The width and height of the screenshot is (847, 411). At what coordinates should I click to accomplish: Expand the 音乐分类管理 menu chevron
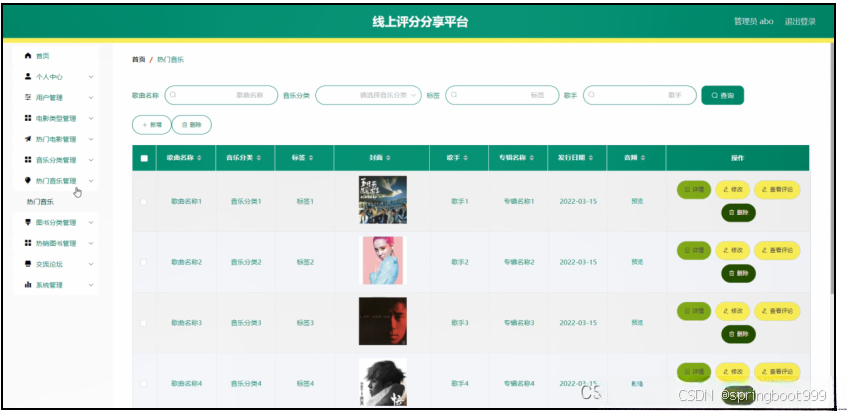91,160
